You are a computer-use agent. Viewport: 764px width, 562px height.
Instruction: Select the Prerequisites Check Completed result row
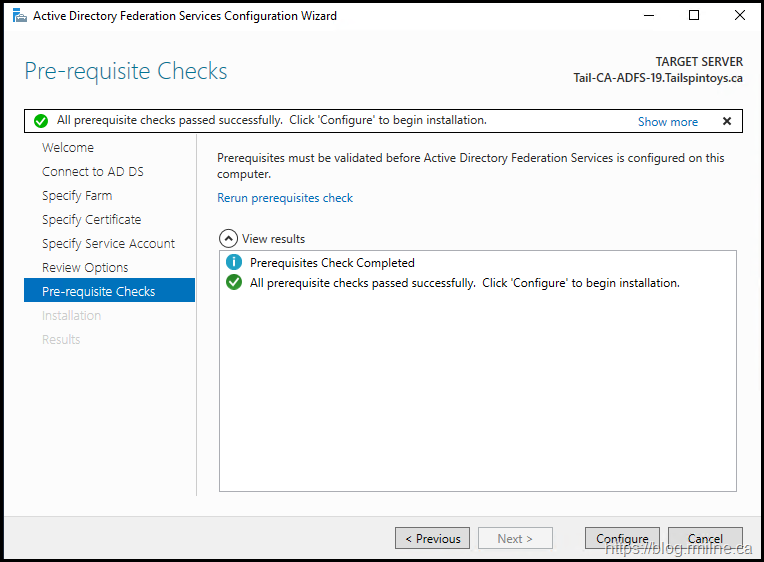(x=331, y=263)
